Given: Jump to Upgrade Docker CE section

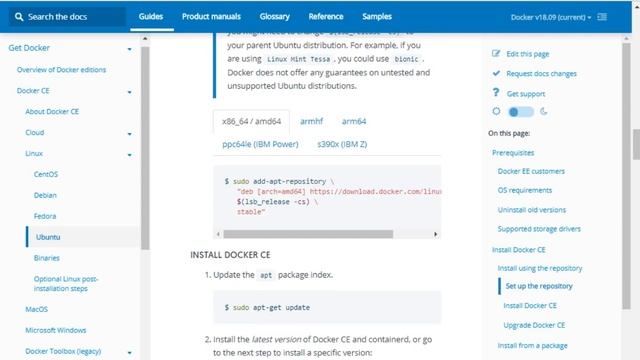Looking at the screenshot, I should pos(534,325).
